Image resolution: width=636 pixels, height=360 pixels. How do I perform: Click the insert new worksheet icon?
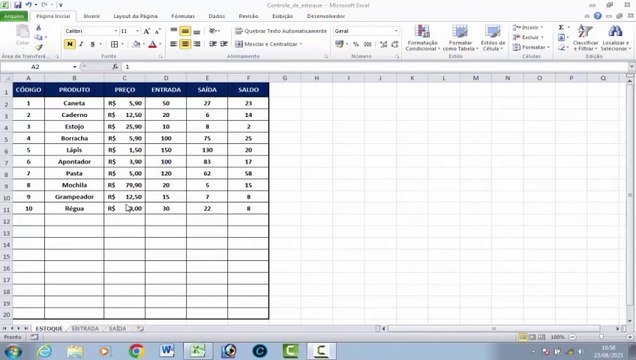[140, 328]
